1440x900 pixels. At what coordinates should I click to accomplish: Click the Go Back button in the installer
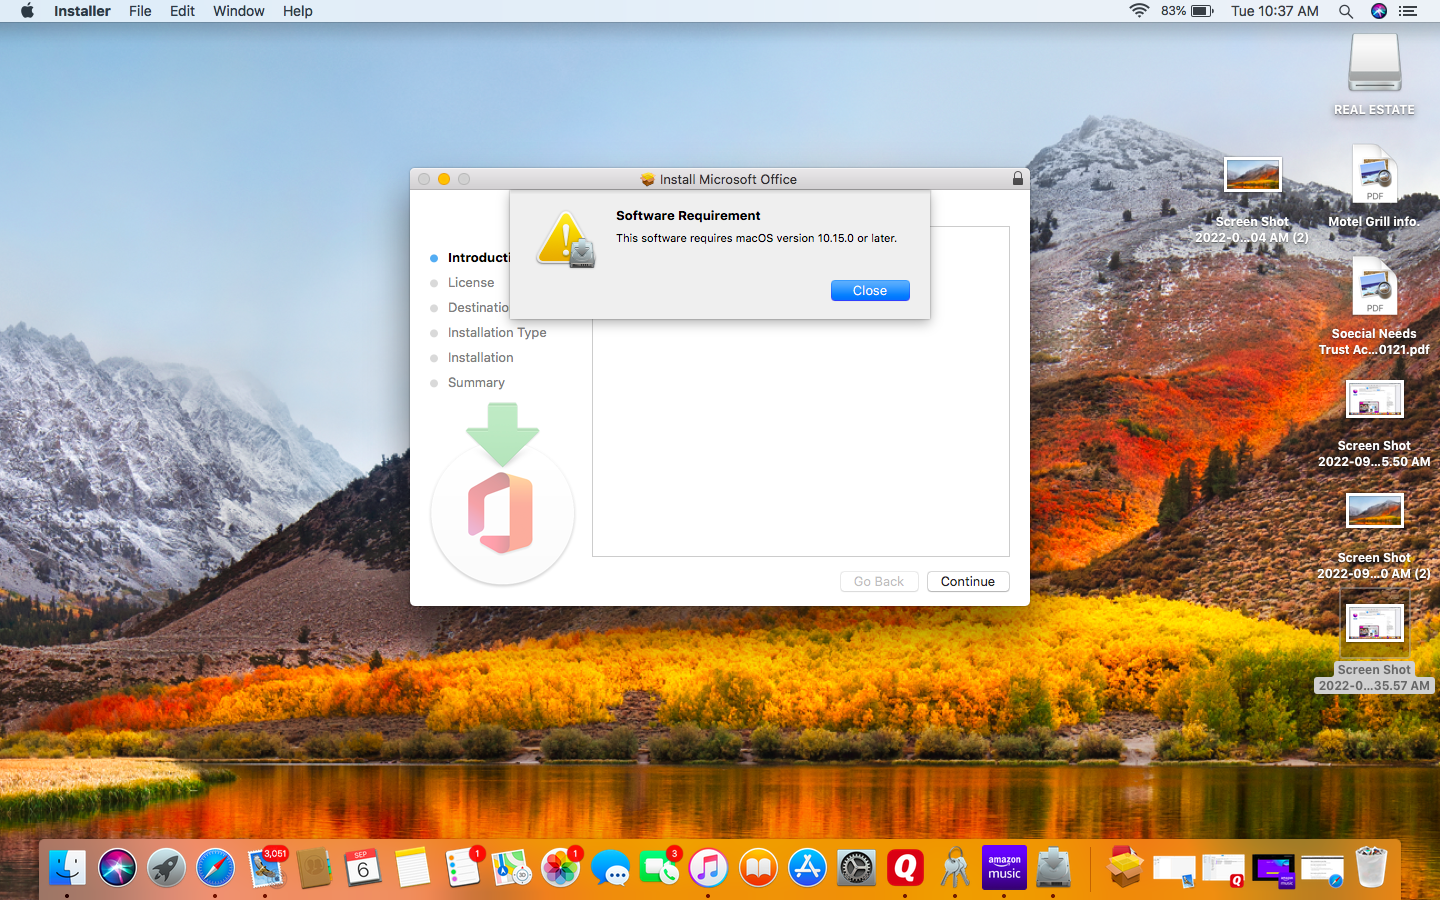[879, 581]
